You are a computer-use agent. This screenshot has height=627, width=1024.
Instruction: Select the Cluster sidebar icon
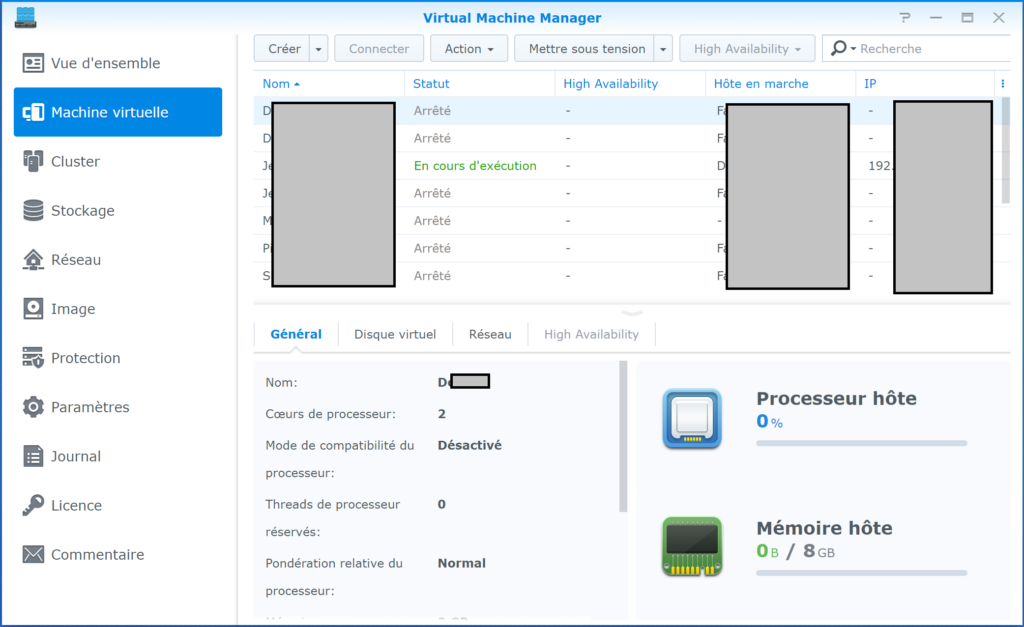[34, 161]
